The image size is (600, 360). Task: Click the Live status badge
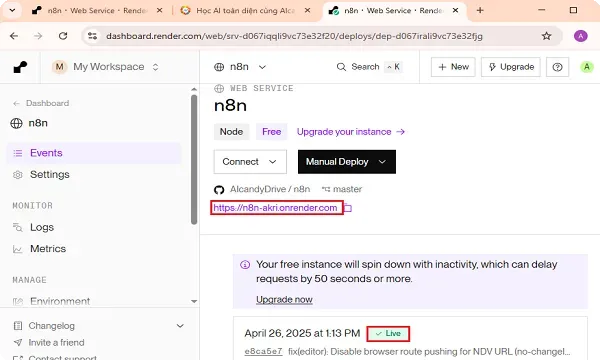click(x=388, y=334)
